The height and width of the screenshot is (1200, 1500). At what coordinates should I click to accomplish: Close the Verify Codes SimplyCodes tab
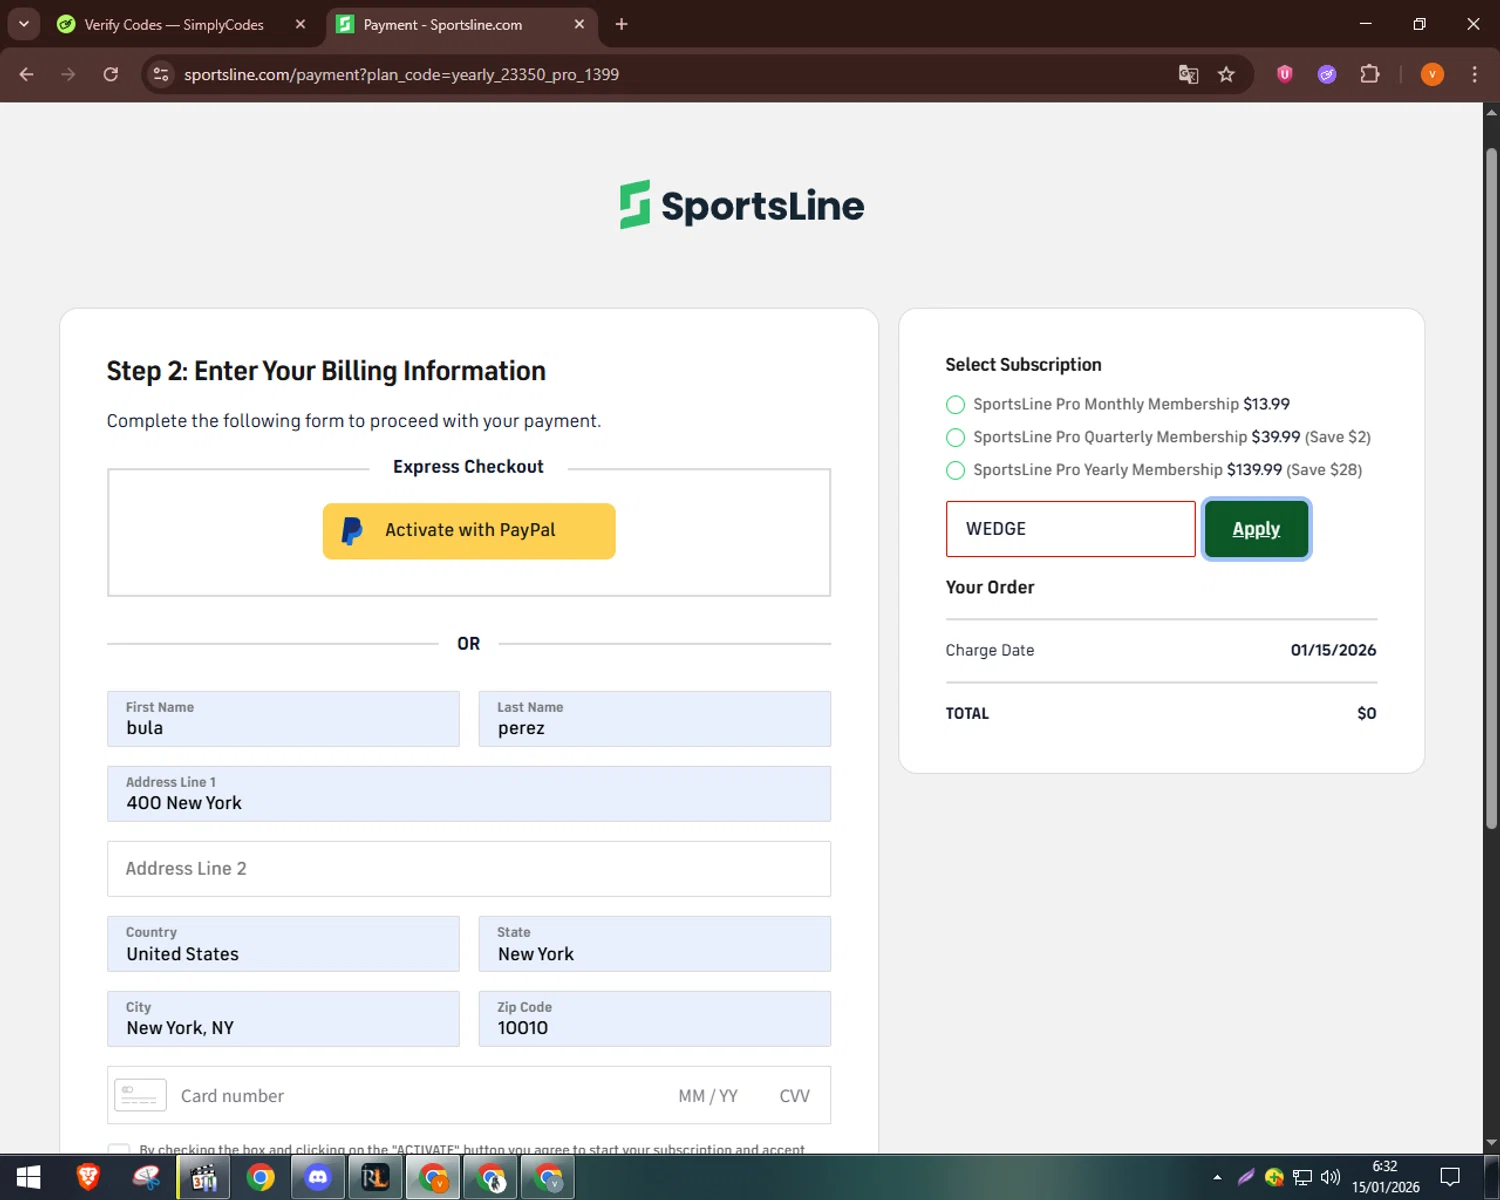pos(300,24)
